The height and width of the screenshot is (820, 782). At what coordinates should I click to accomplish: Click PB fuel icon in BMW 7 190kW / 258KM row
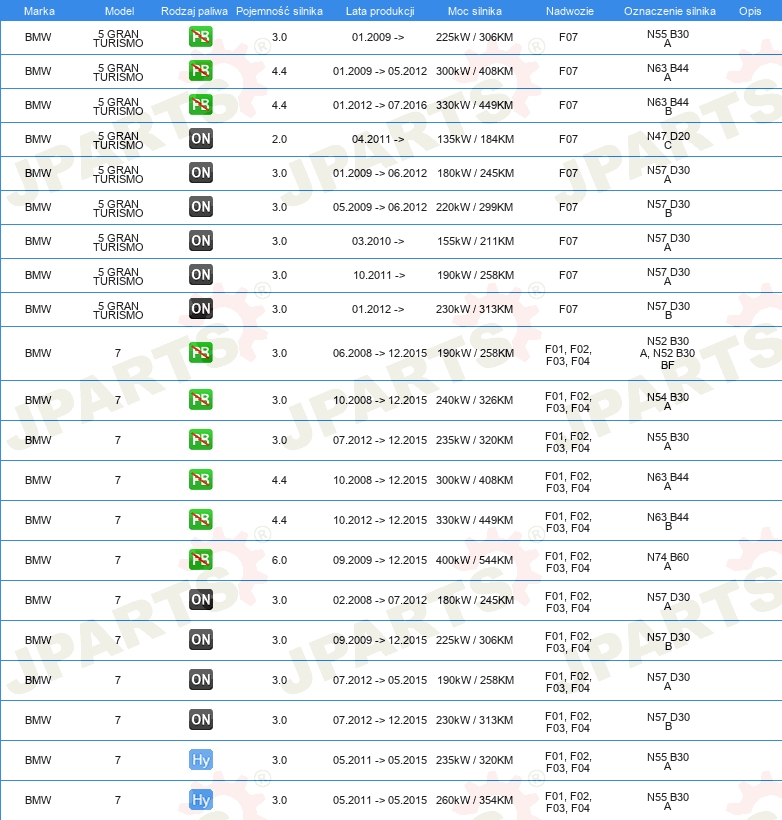pos(201,352)
